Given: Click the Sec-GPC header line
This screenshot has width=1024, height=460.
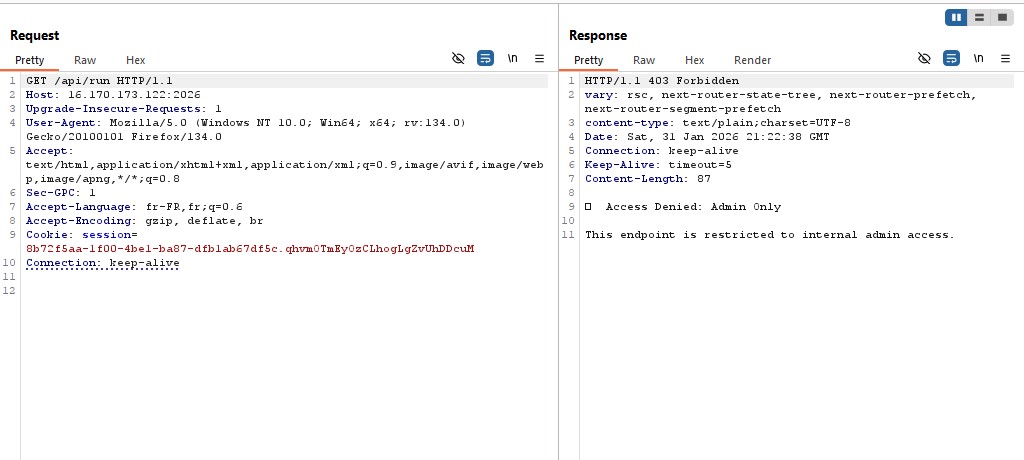Looking at the screenshot, I should pyautogui.click(x=61, y=193).
